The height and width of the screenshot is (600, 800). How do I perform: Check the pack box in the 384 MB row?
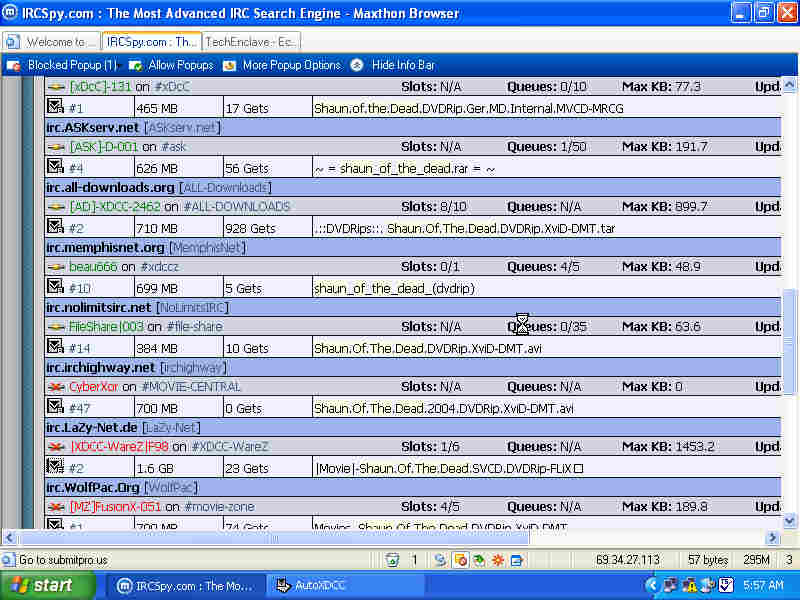click(x=55, y=346)
